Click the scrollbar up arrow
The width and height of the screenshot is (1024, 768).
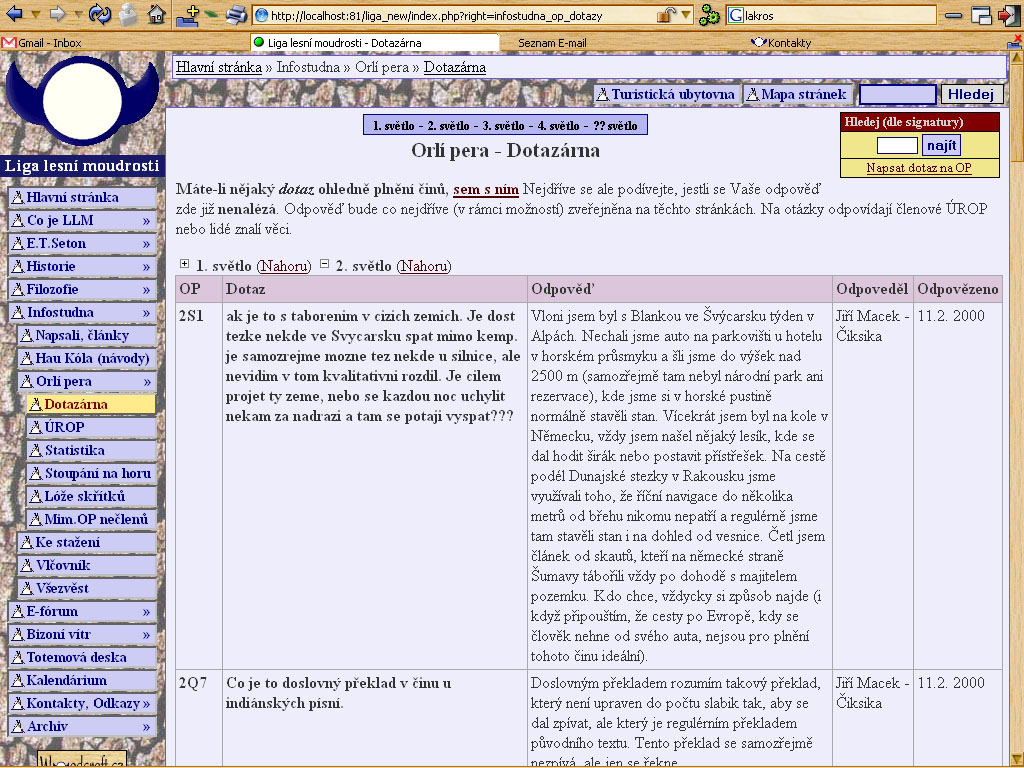(x=1017, y=58)
